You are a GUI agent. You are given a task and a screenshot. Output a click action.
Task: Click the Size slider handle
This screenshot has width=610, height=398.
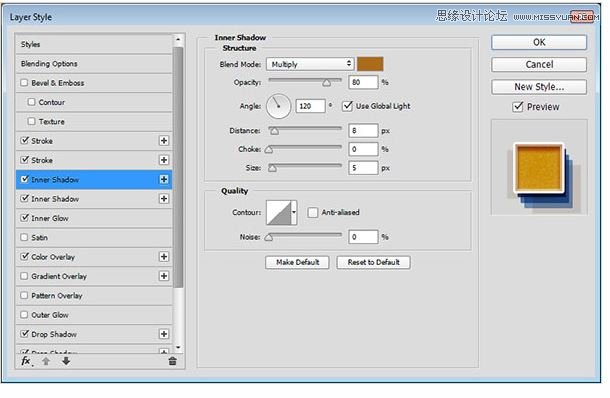272,168
